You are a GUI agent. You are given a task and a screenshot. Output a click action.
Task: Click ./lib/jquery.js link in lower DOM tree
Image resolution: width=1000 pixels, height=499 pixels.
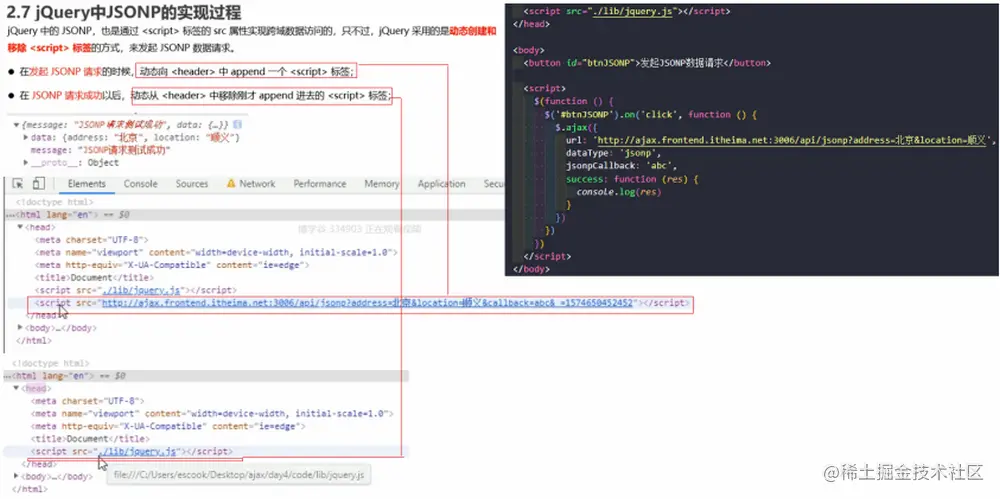[x=137, y=451]
